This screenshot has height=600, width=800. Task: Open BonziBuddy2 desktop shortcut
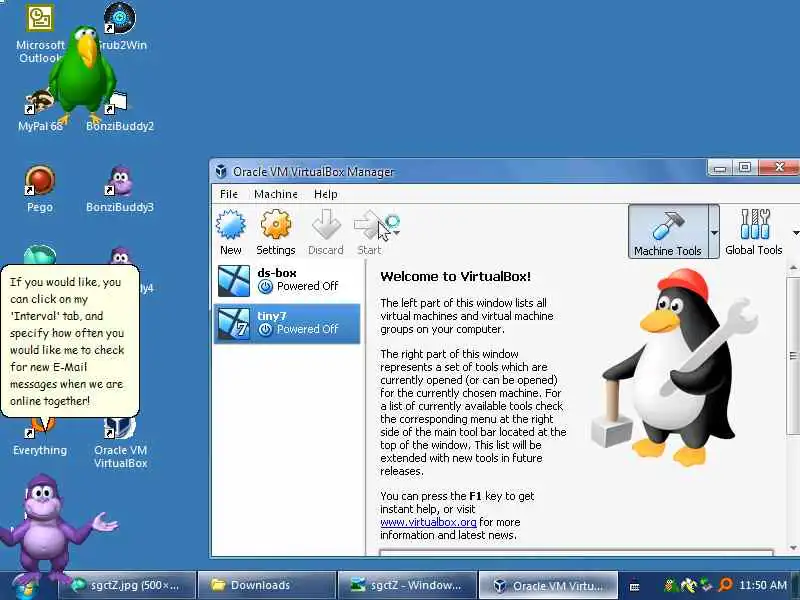120,111
